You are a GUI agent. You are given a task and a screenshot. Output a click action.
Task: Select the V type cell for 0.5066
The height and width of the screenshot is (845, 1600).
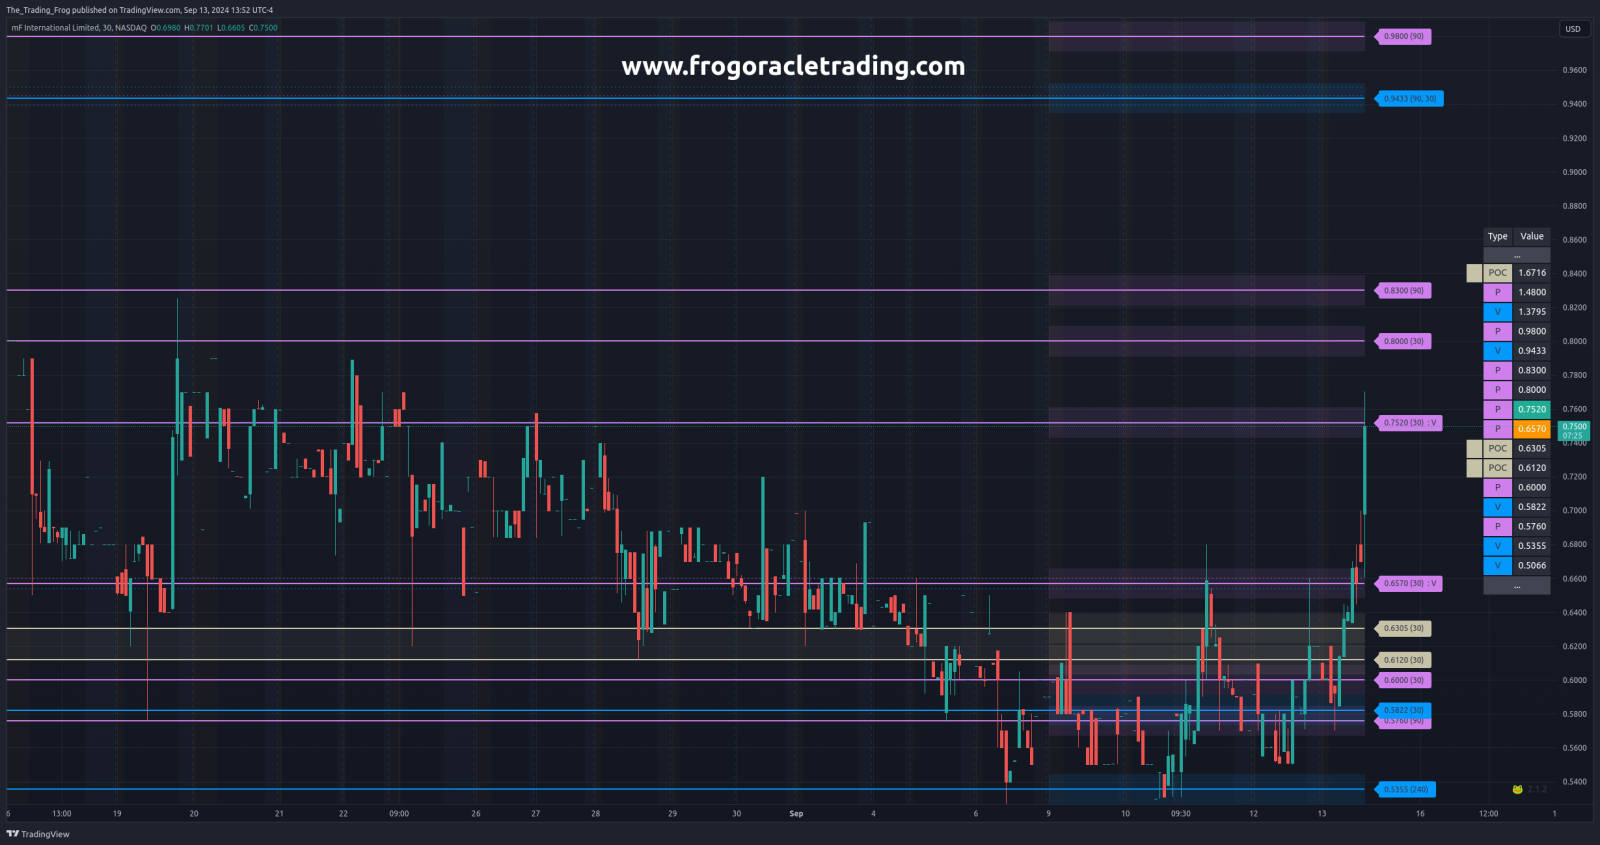click(1497, 566)
